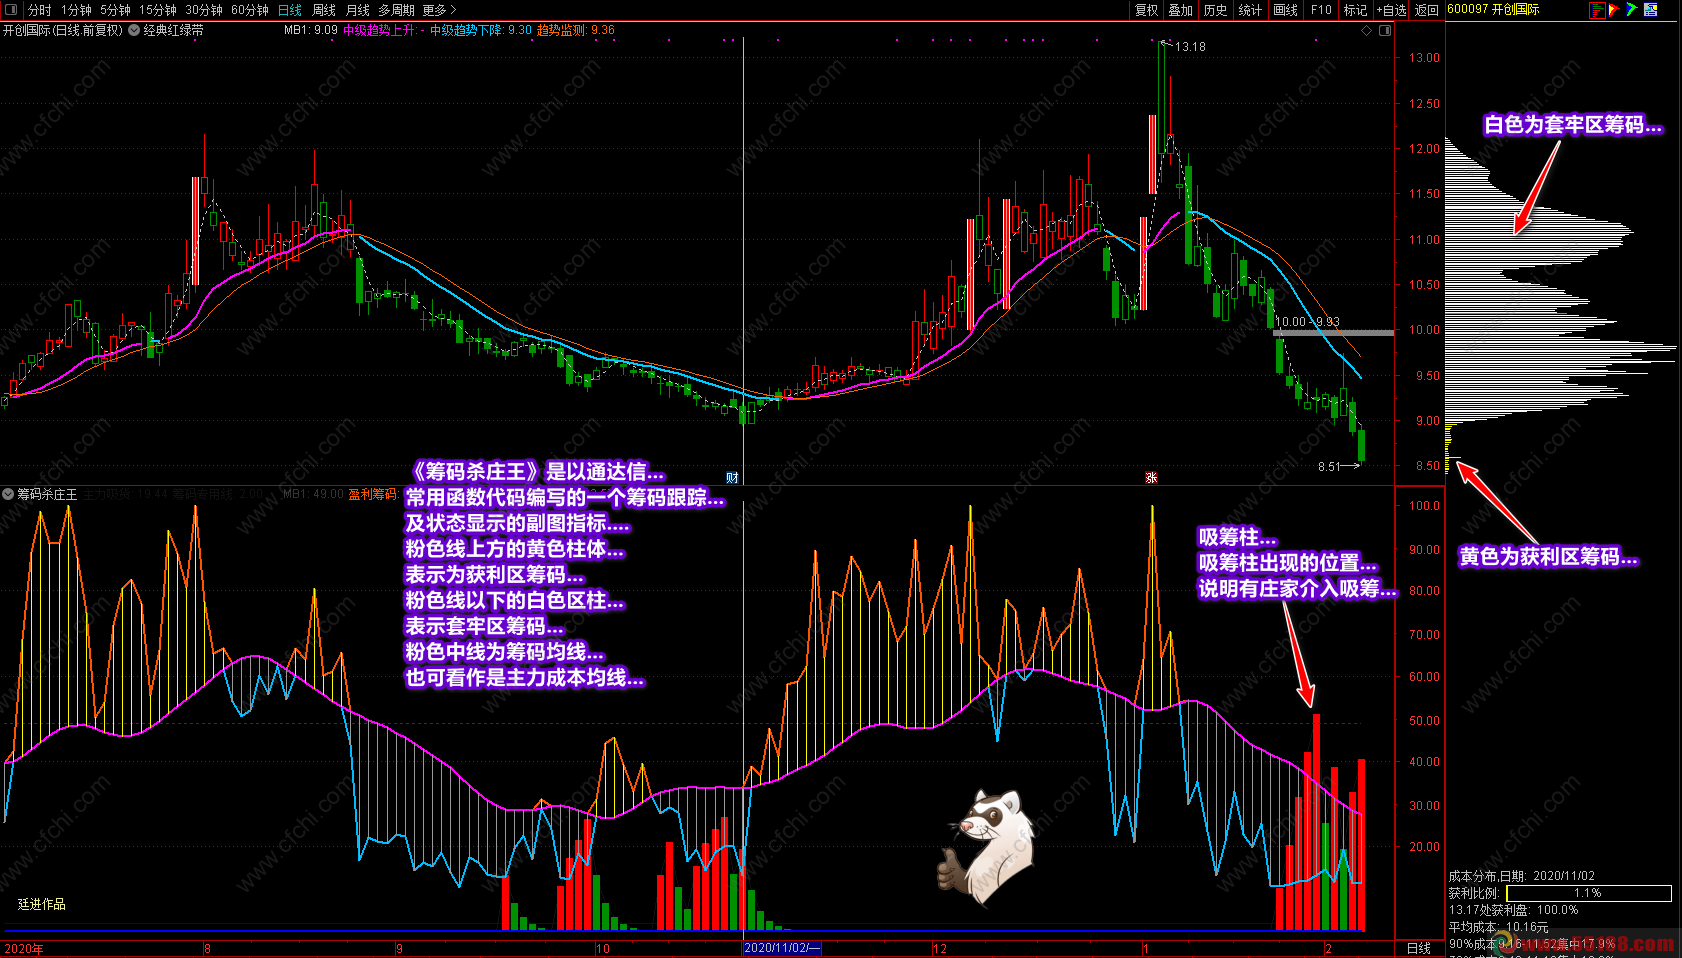Screen dimensions: 1682x958
Task: Click the 趋势监测: 9.36 readout
Action: coord(576,30)
